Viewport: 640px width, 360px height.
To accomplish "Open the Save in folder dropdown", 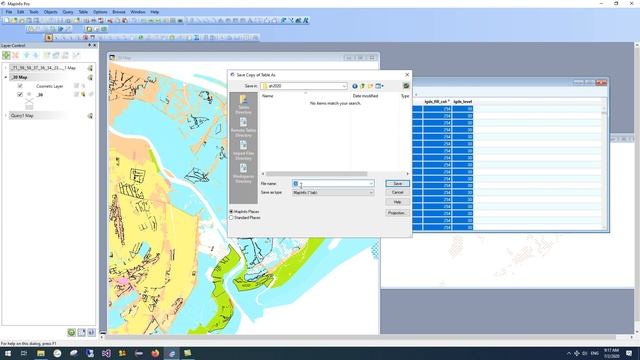I will click(344, 86).
